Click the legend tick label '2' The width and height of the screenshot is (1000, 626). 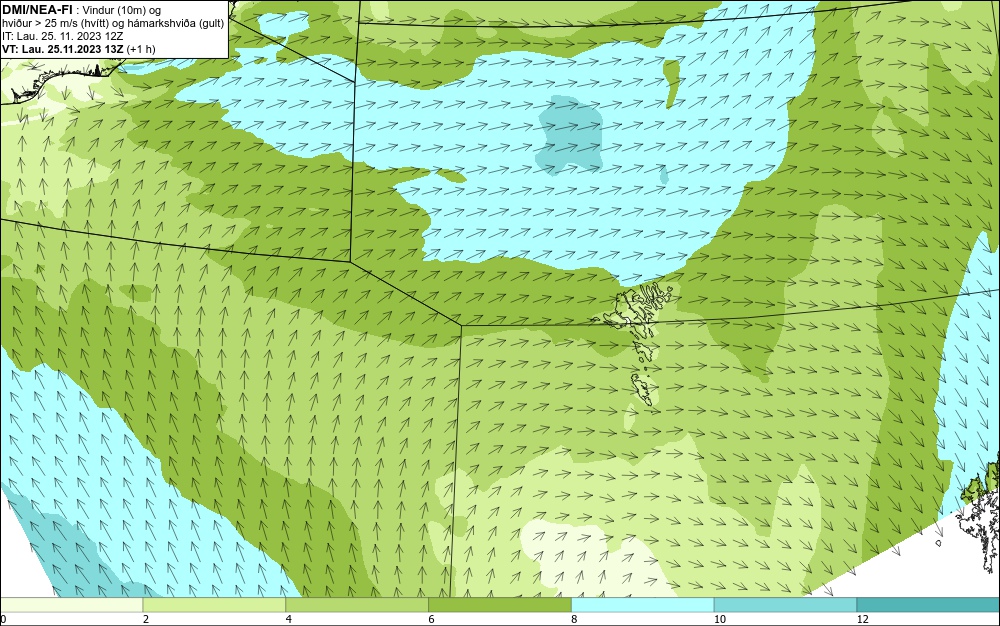146,619
